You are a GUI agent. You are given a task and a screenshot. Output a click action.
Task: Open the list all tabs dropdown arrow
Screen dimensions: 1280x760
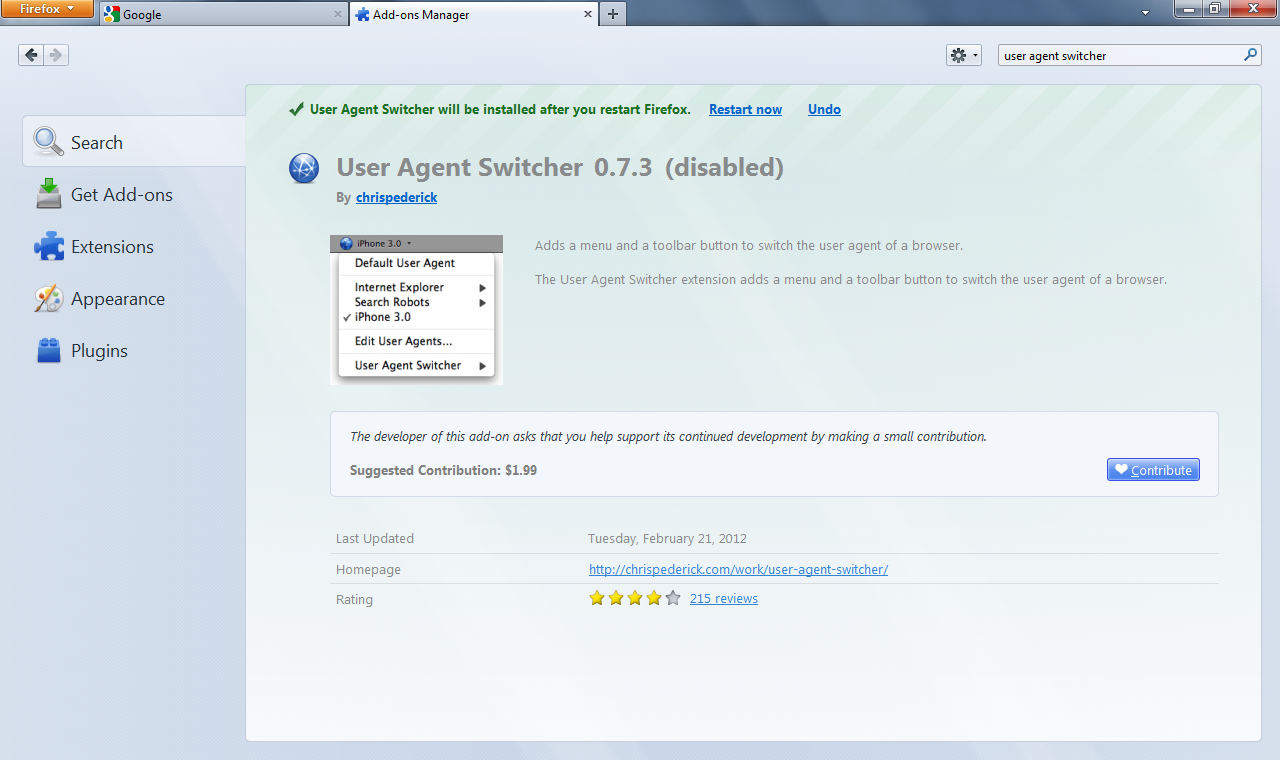tap(1145, 13)
